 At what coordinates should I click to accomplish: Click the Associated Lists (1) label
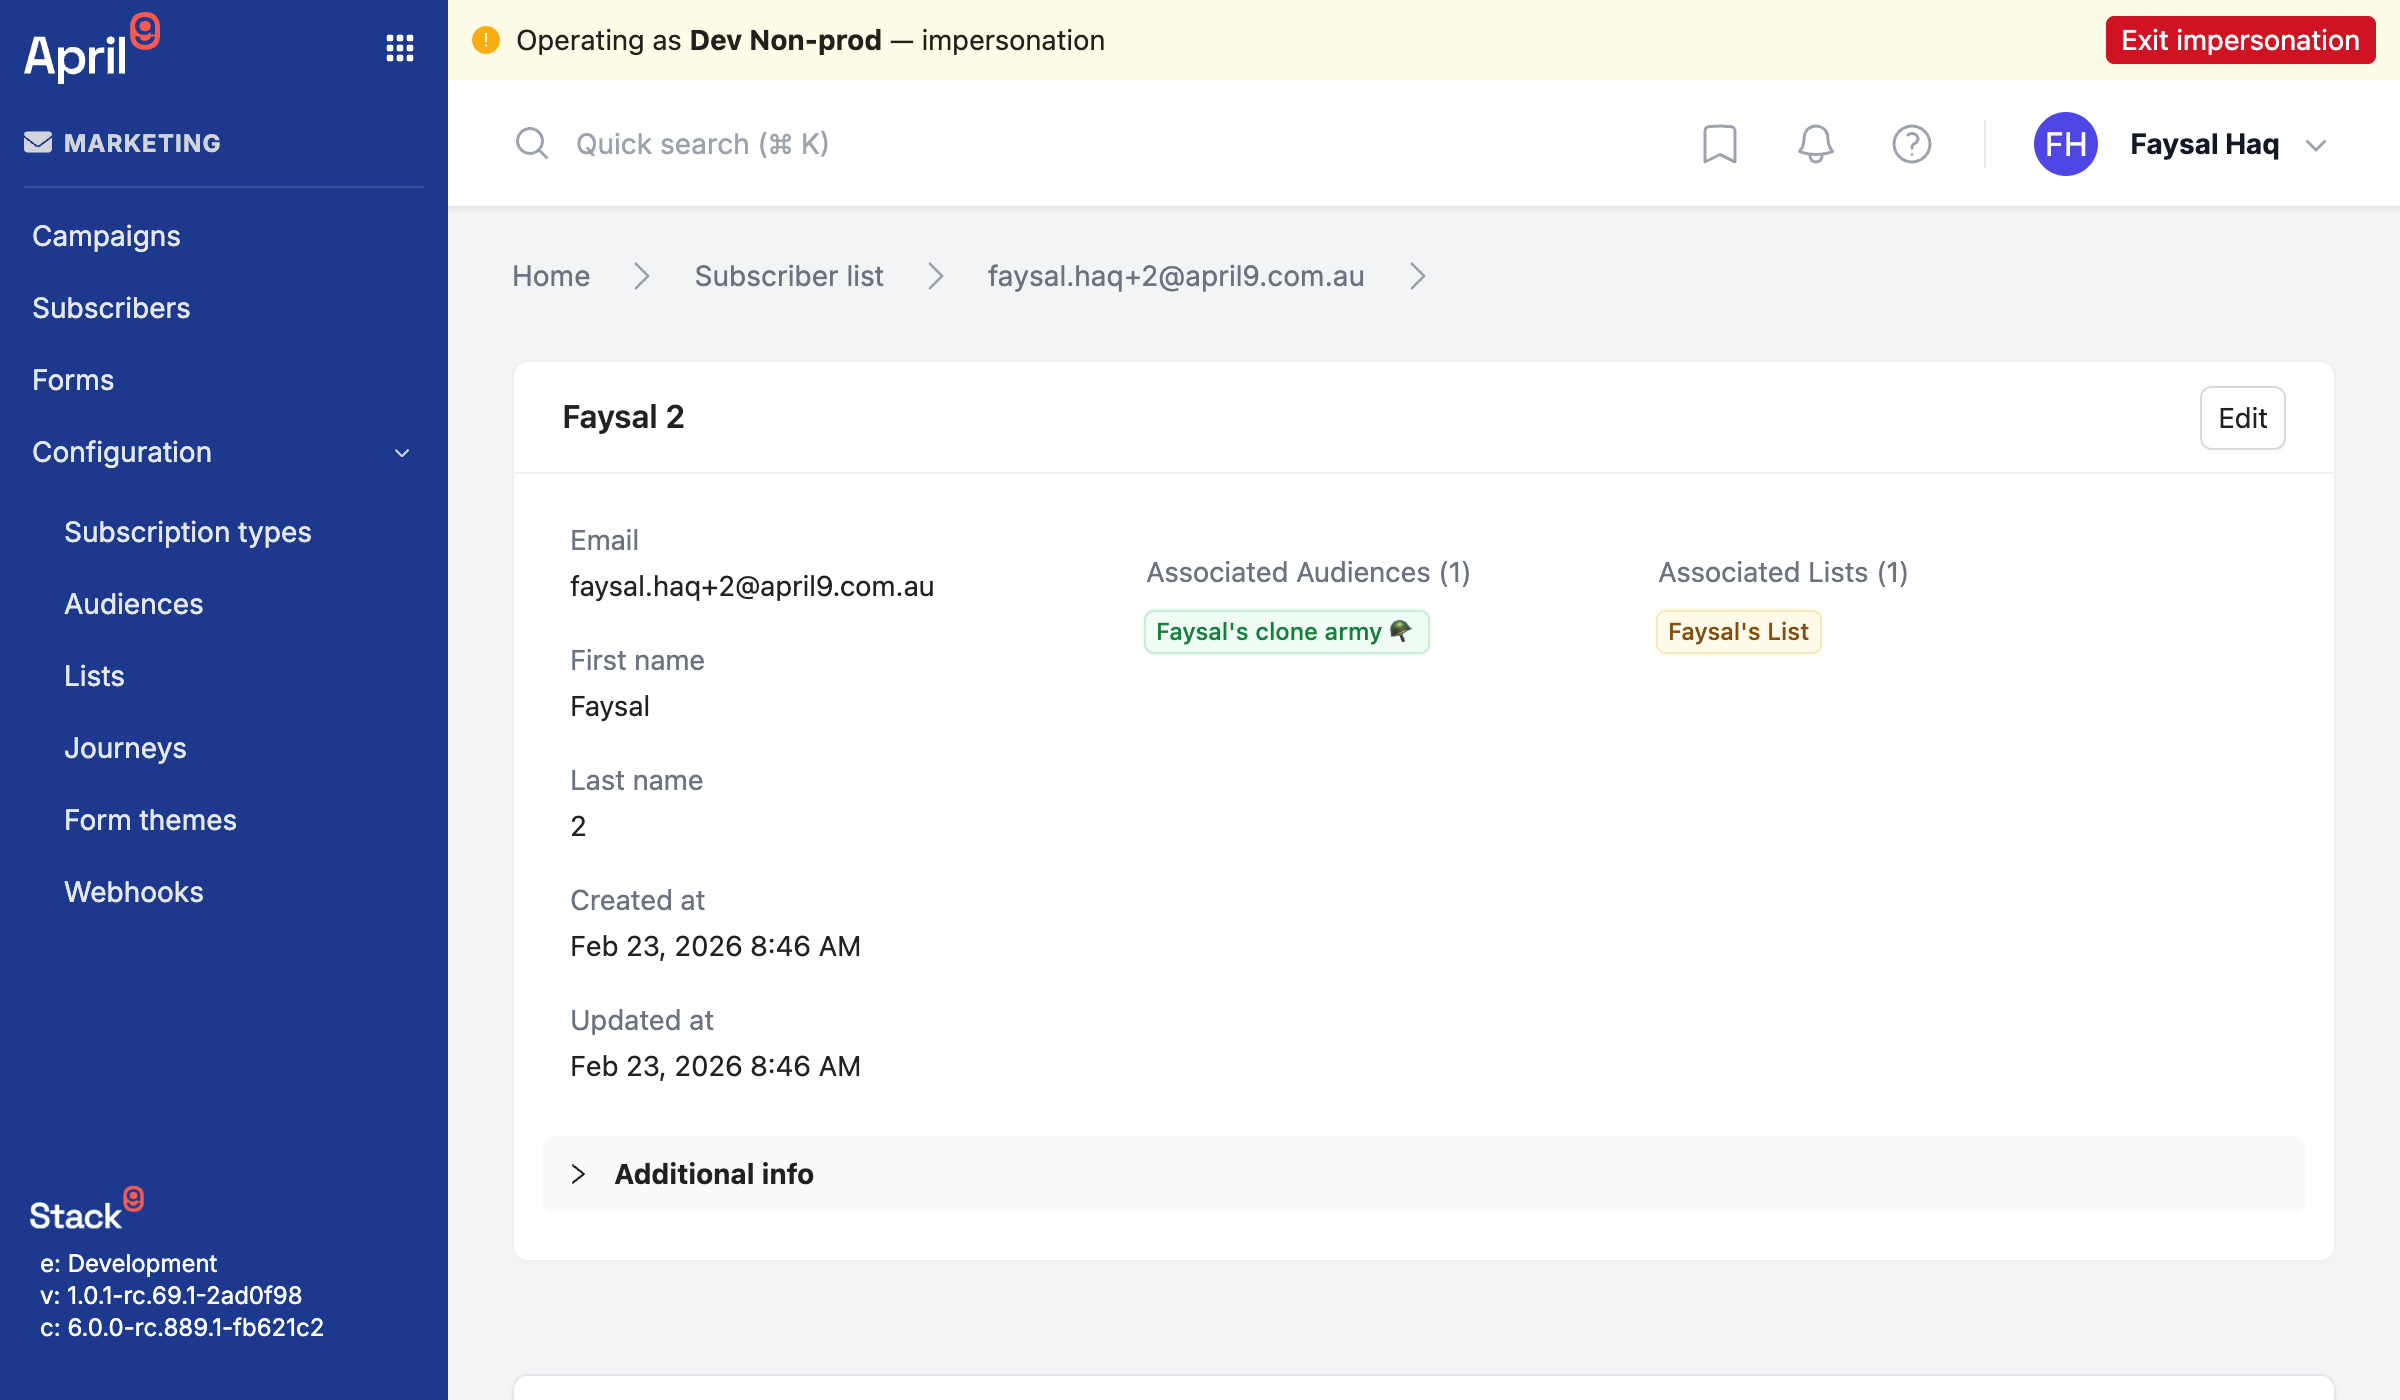tap(1783, 572)
